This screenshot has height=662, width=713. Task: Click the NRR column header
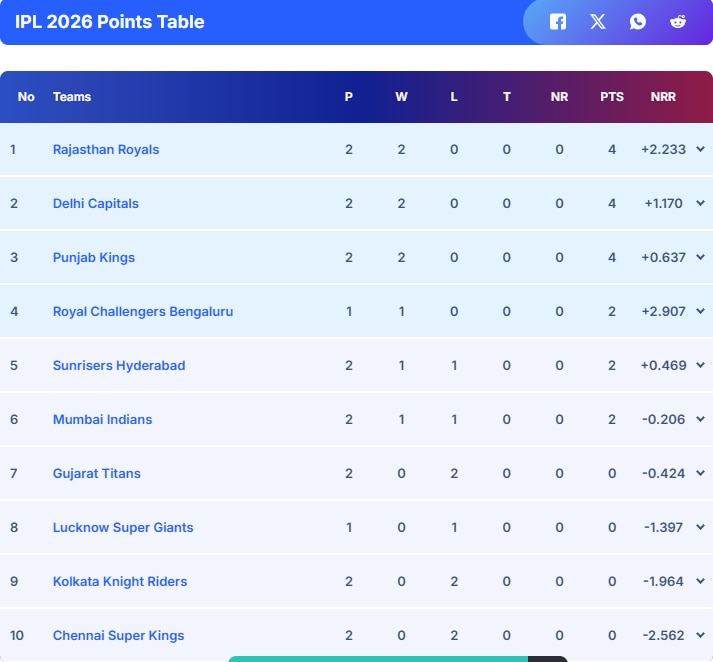(663, 97)
